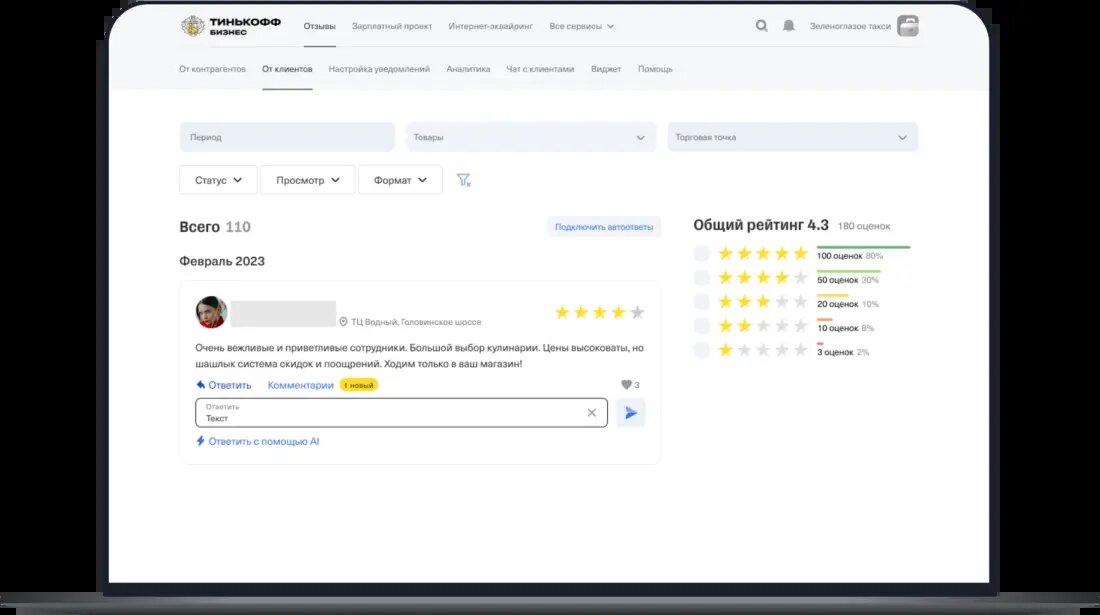Open the search magnifier icon

pyautogui.click(x=761, y=26)
